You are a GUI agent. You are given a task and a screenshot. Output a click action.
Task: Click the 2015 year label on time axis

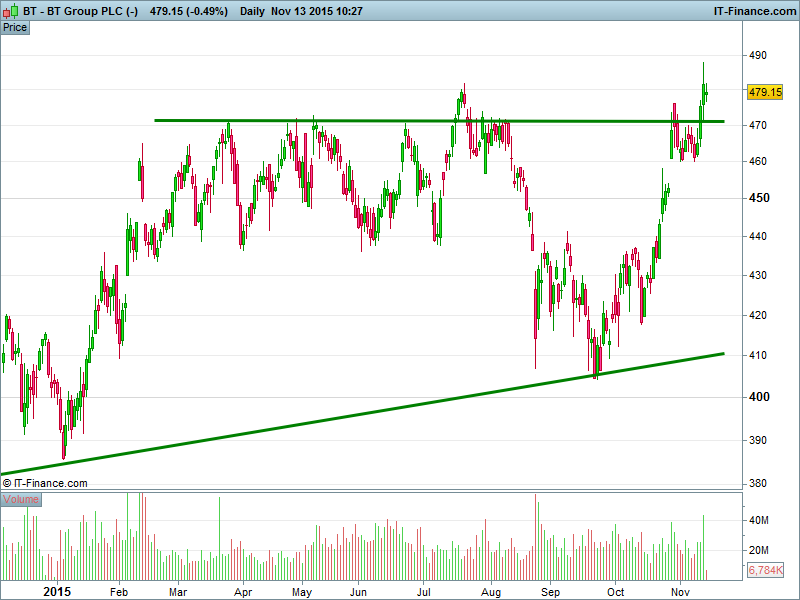[x=58, y=591]
